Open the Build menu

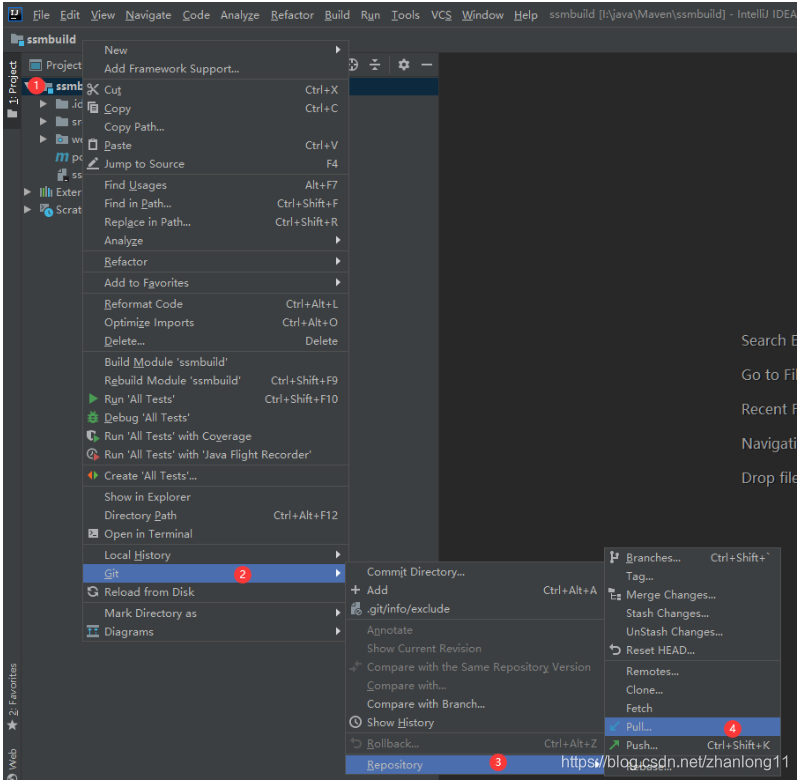[x=337, y=15]
